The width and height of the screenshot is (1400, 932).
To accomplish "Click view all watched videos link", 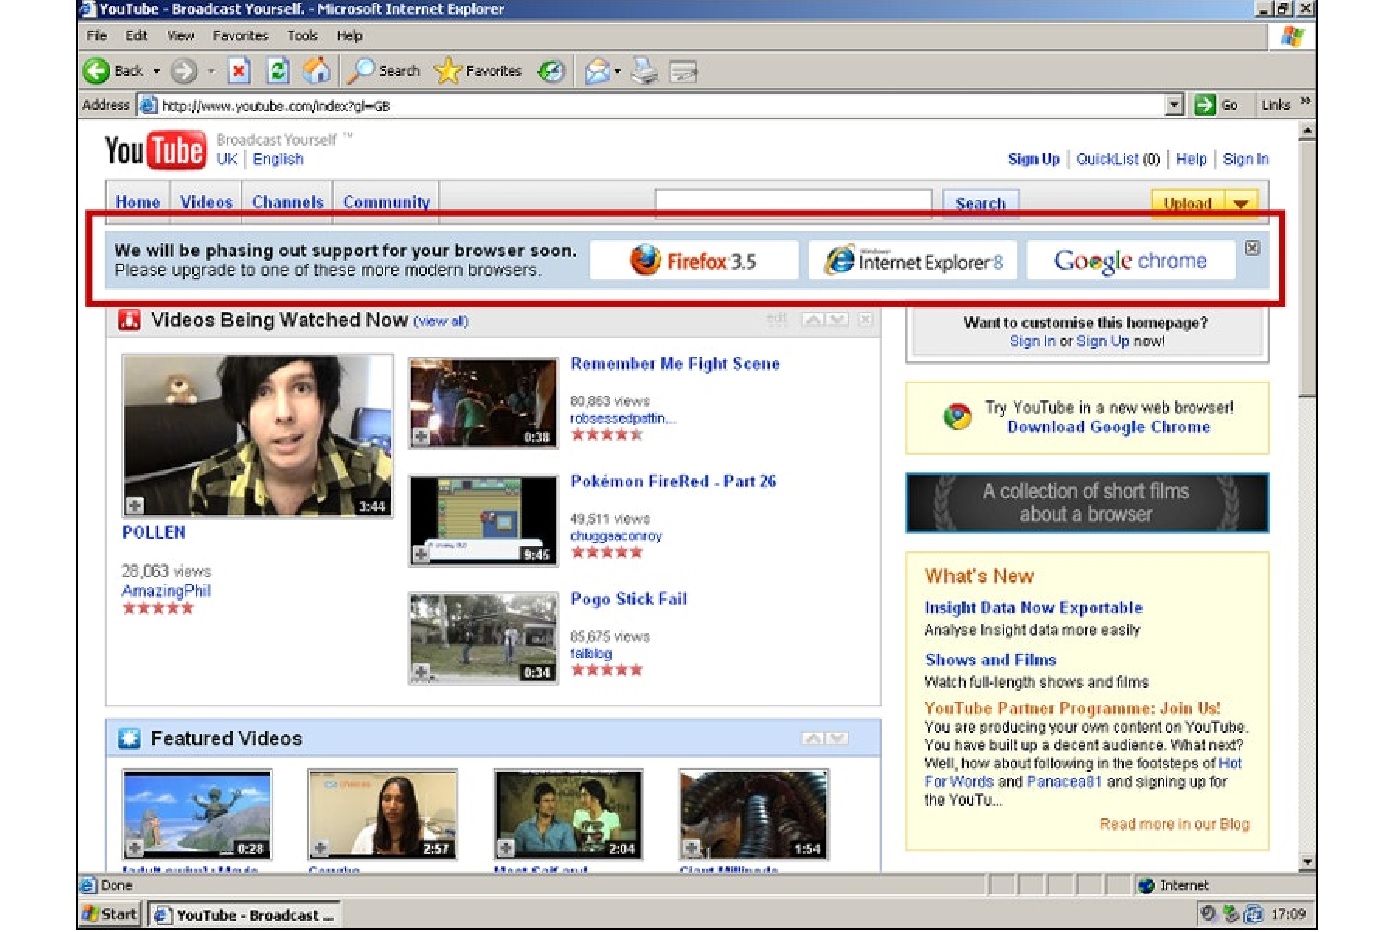I will point(441,322).
